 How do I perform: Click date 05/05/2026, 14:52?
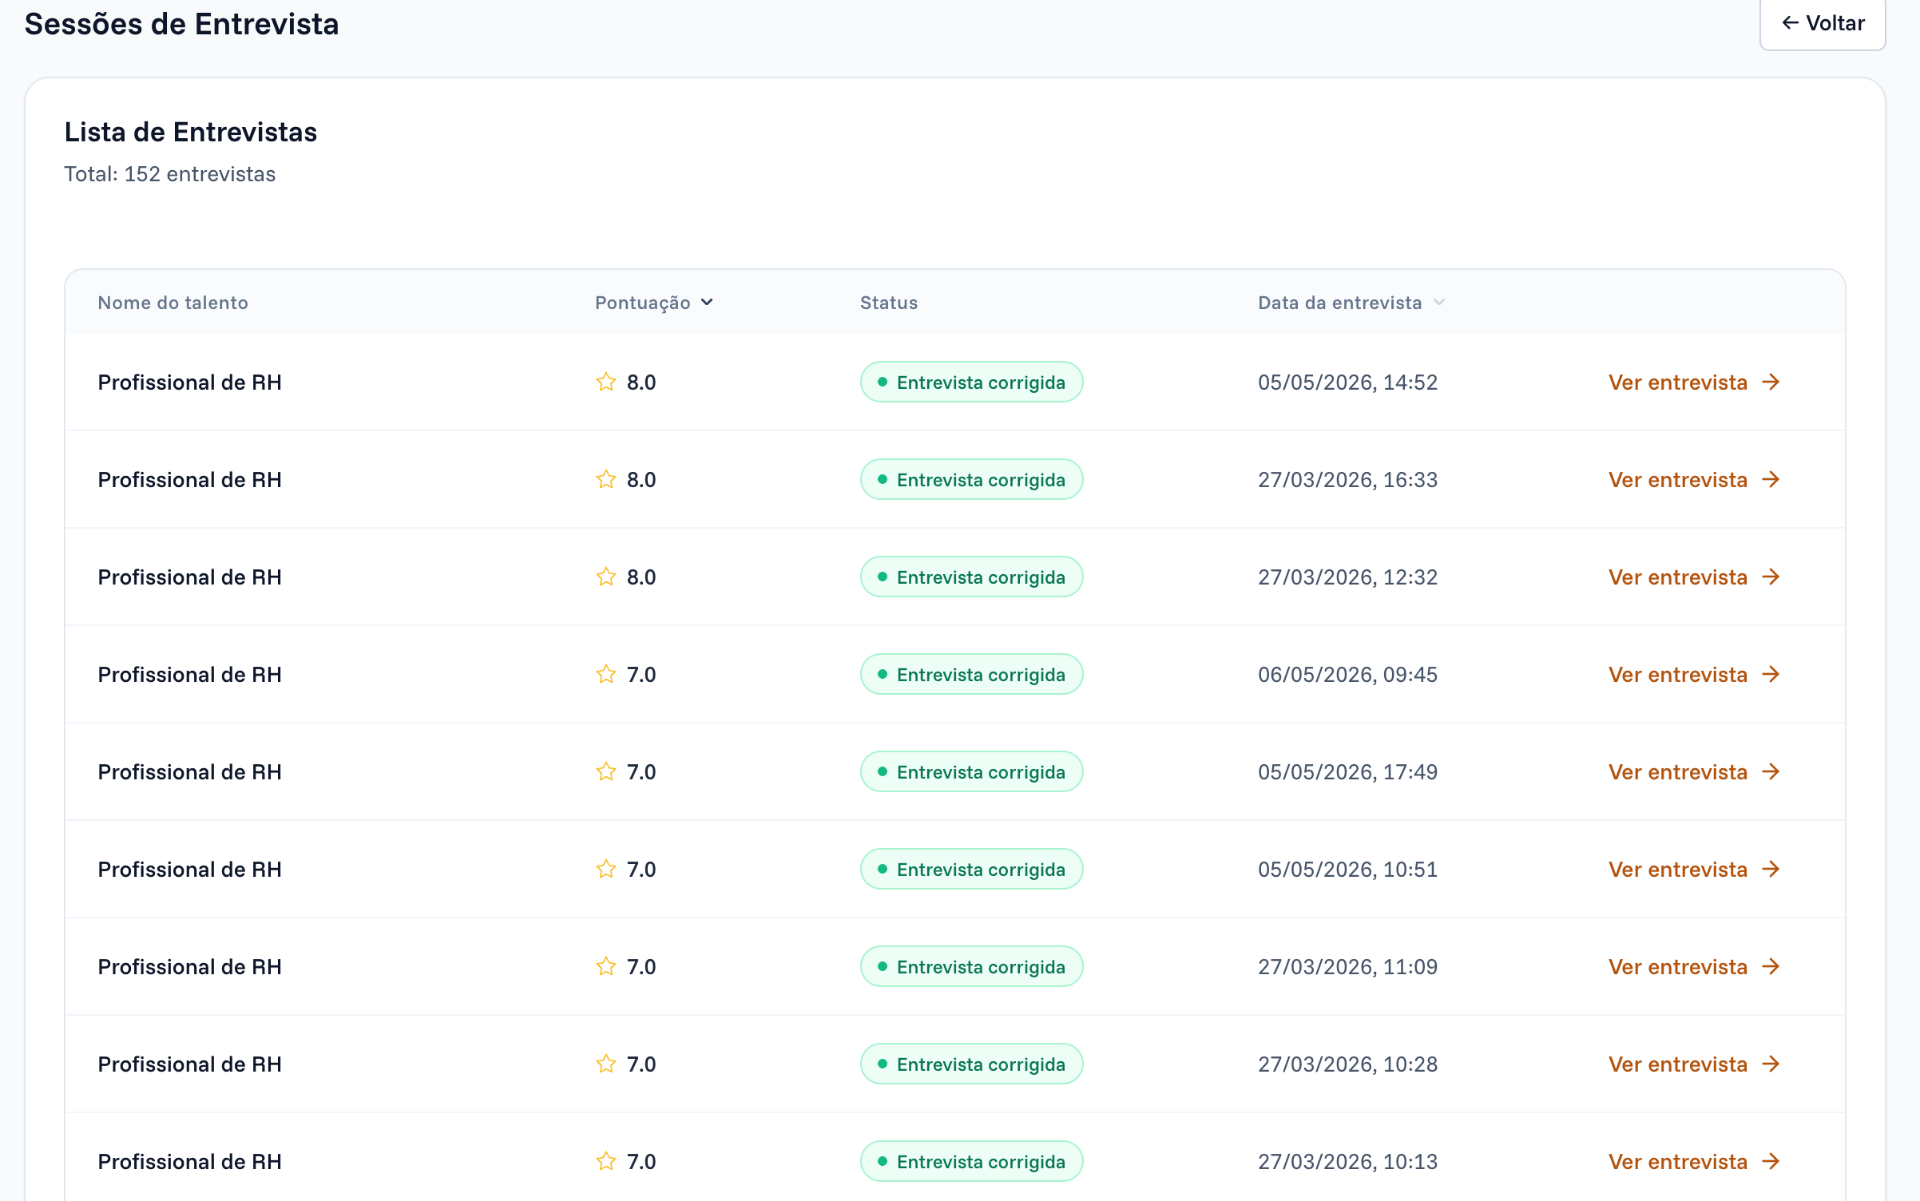coord(1347,382)
